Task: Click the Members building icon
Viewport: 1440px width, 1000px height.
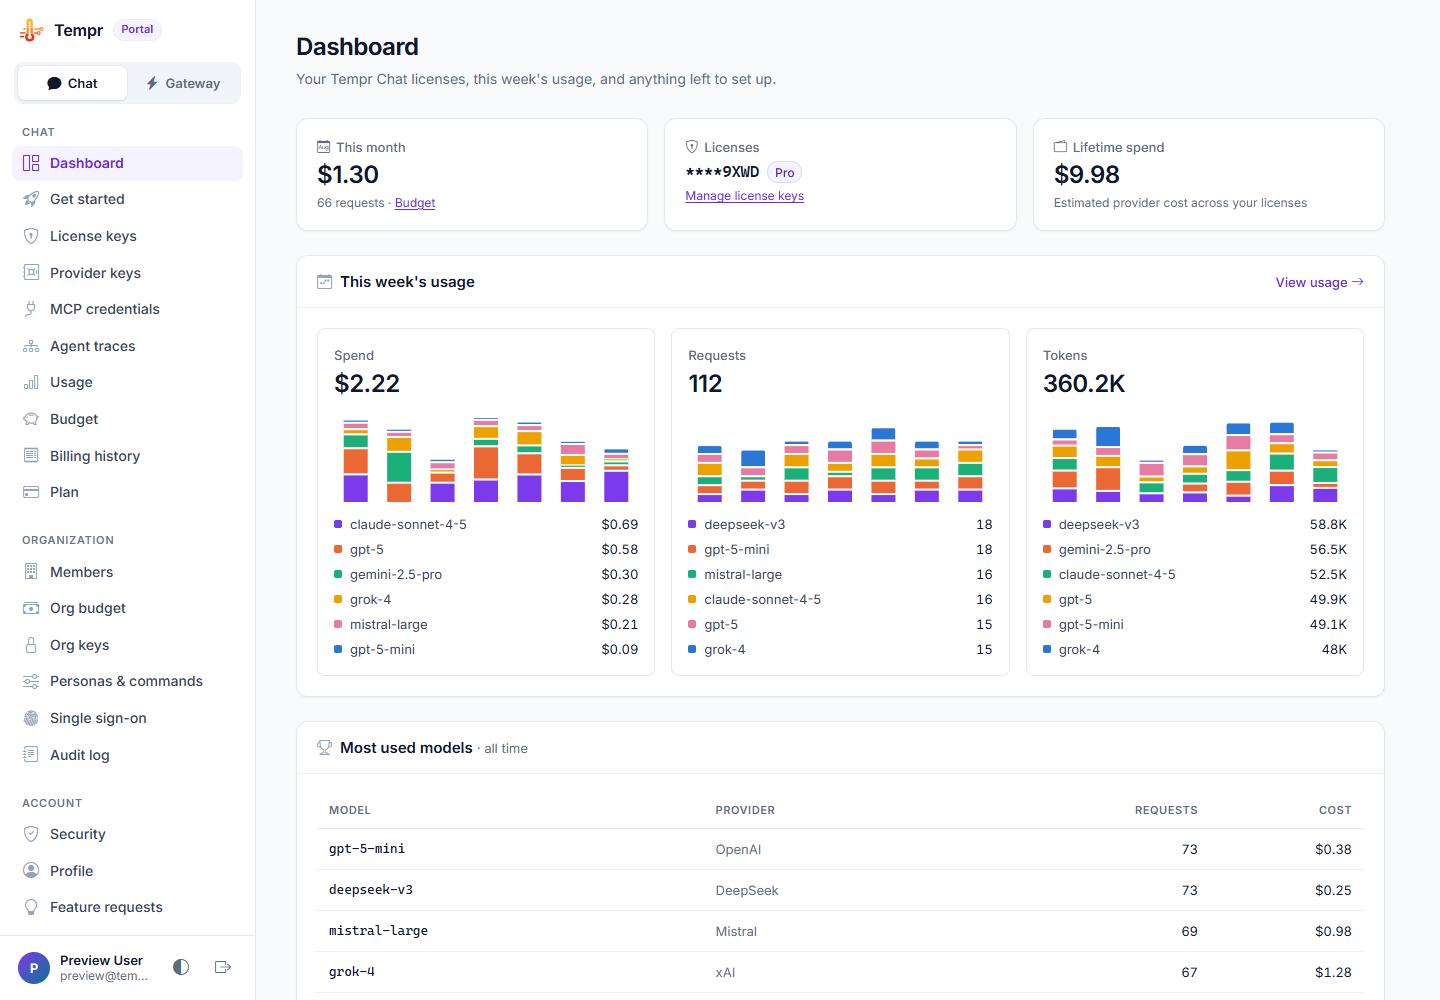Action: (x=31, y=572)
